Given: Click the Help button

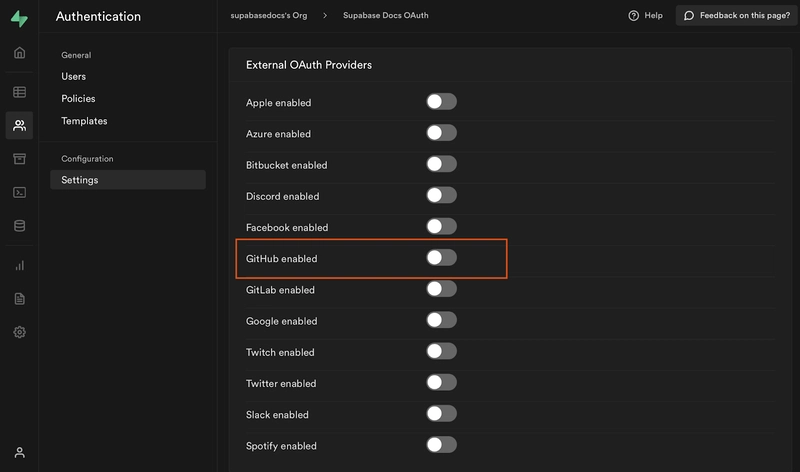Looking at the screenshot, I should click(x=645, y=15).
